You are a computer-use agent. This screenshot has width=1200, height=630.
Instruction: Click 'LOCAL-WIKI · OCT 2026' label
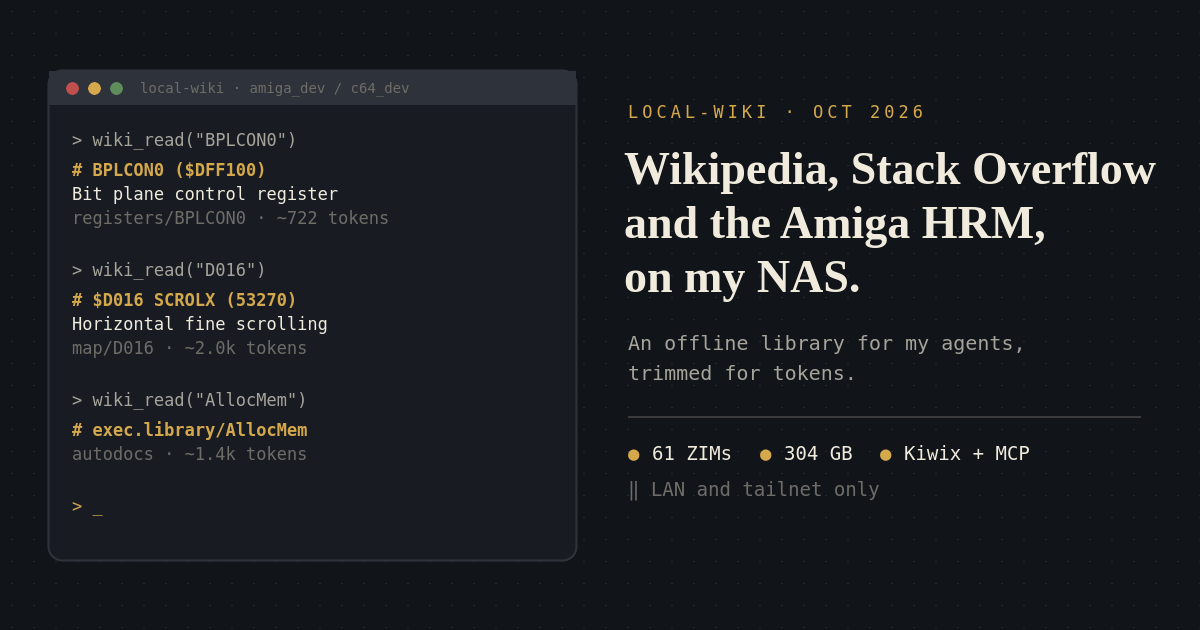point(777,112)
